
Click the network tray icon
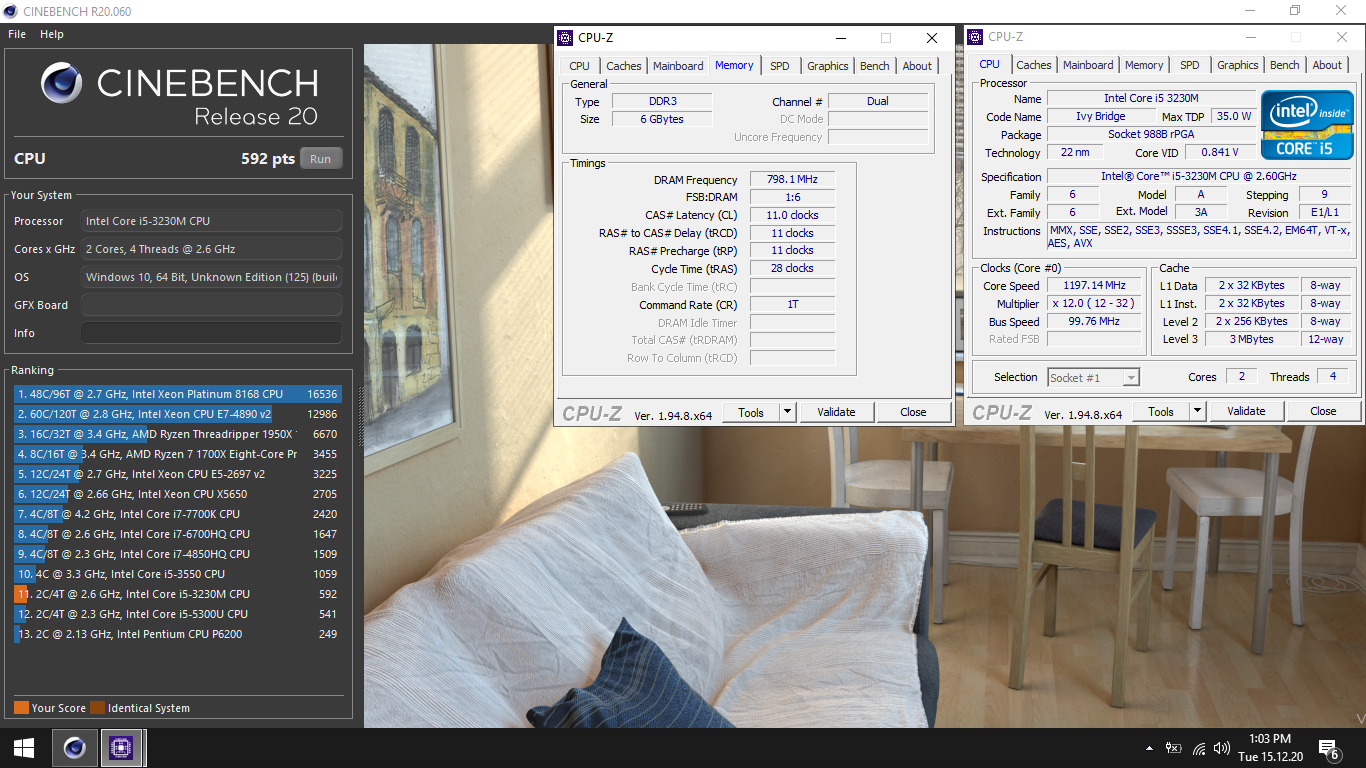point(1198,748)
